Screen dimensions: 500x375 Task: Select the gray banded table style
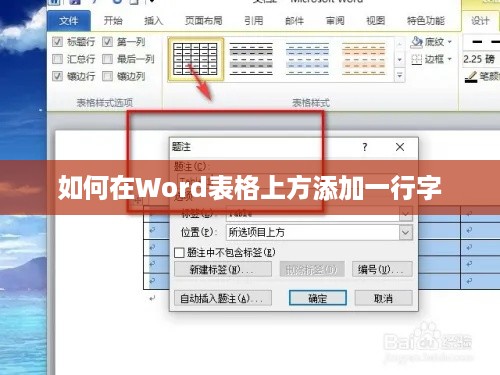point(251,59)
